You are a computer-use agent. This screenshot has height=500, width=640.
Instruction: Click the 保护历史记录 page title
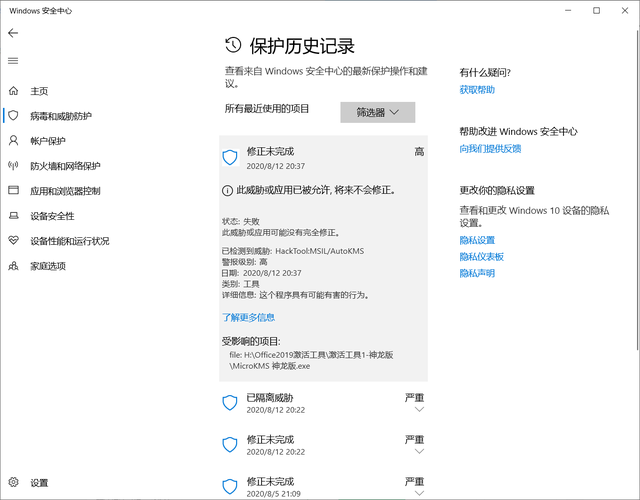click(x=302, y=46)
